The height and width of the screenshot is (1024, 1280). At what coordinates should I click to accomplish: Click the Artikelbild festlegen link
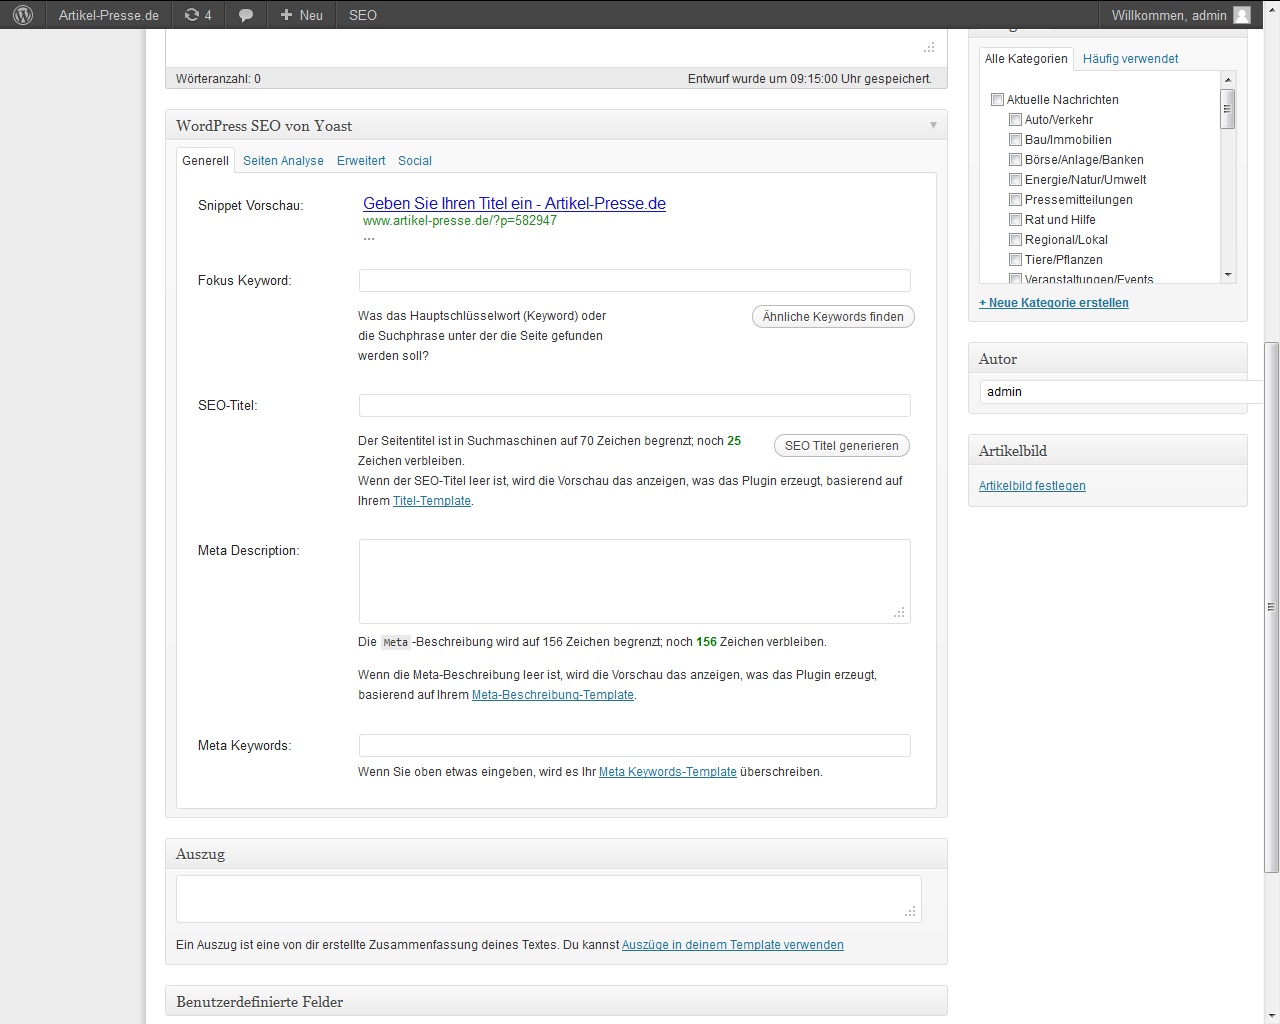tap(1032, 486)
